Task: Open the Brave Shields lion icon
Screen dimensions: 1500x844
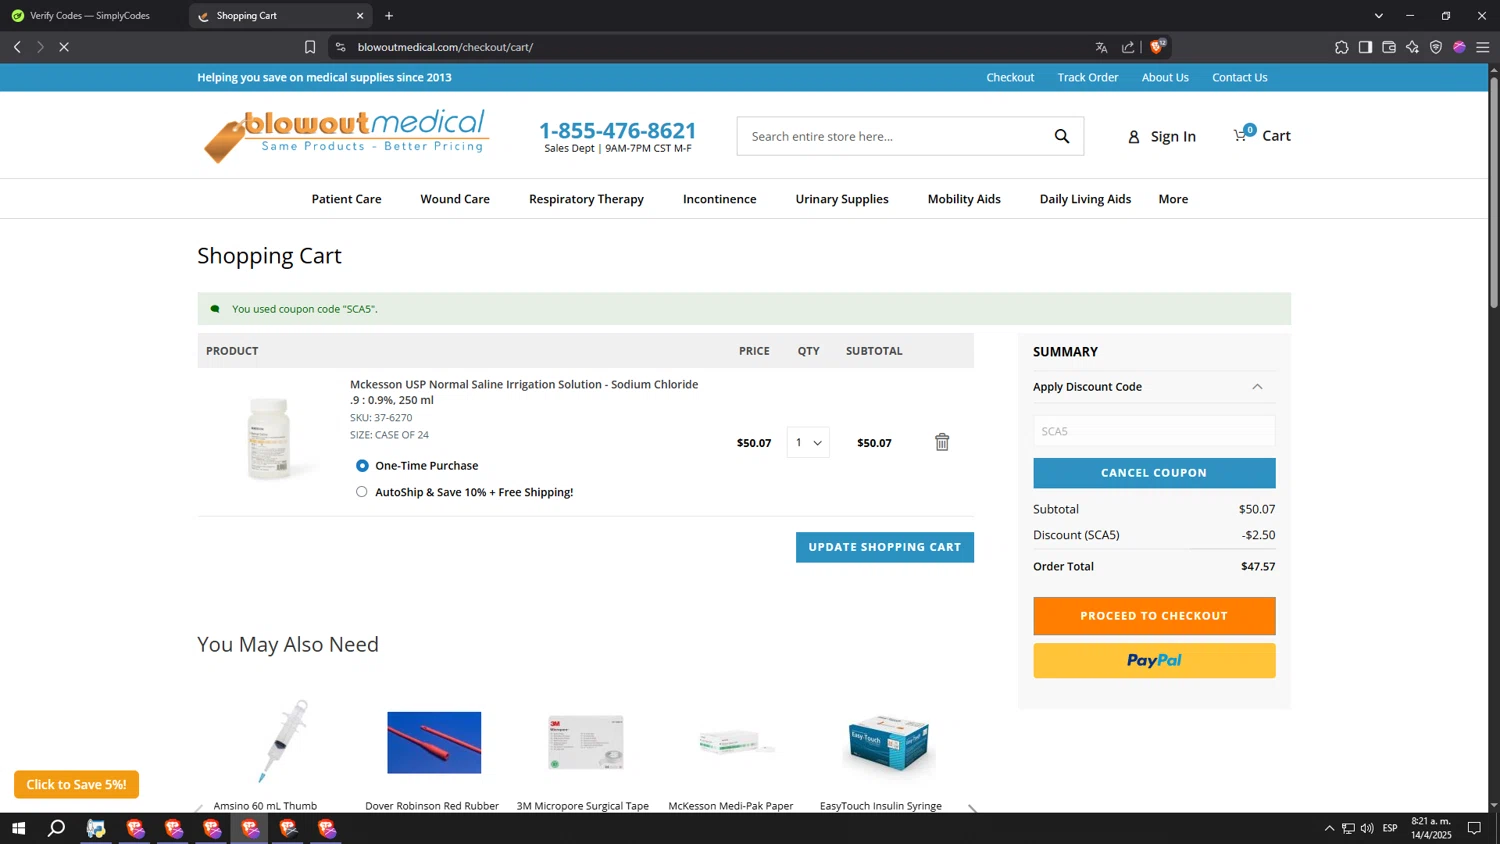Action: pos(1158,46)
